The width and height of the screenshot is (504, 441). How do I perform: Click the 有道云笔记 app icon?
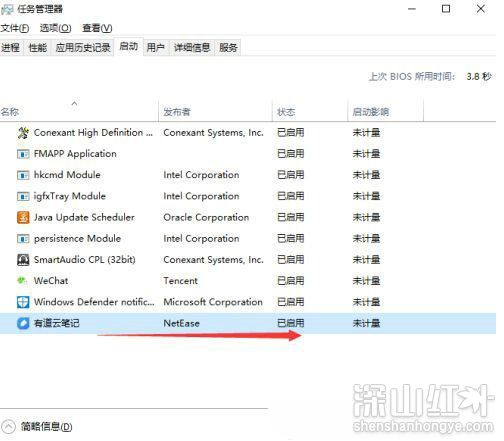(x=23, y=323)
